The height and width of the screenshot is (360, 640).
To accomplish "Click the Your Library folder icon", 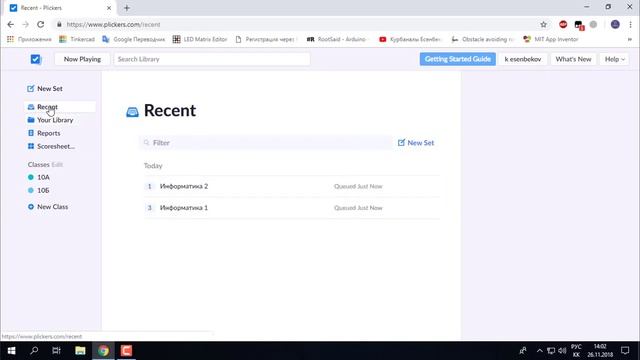I will 31,120.
